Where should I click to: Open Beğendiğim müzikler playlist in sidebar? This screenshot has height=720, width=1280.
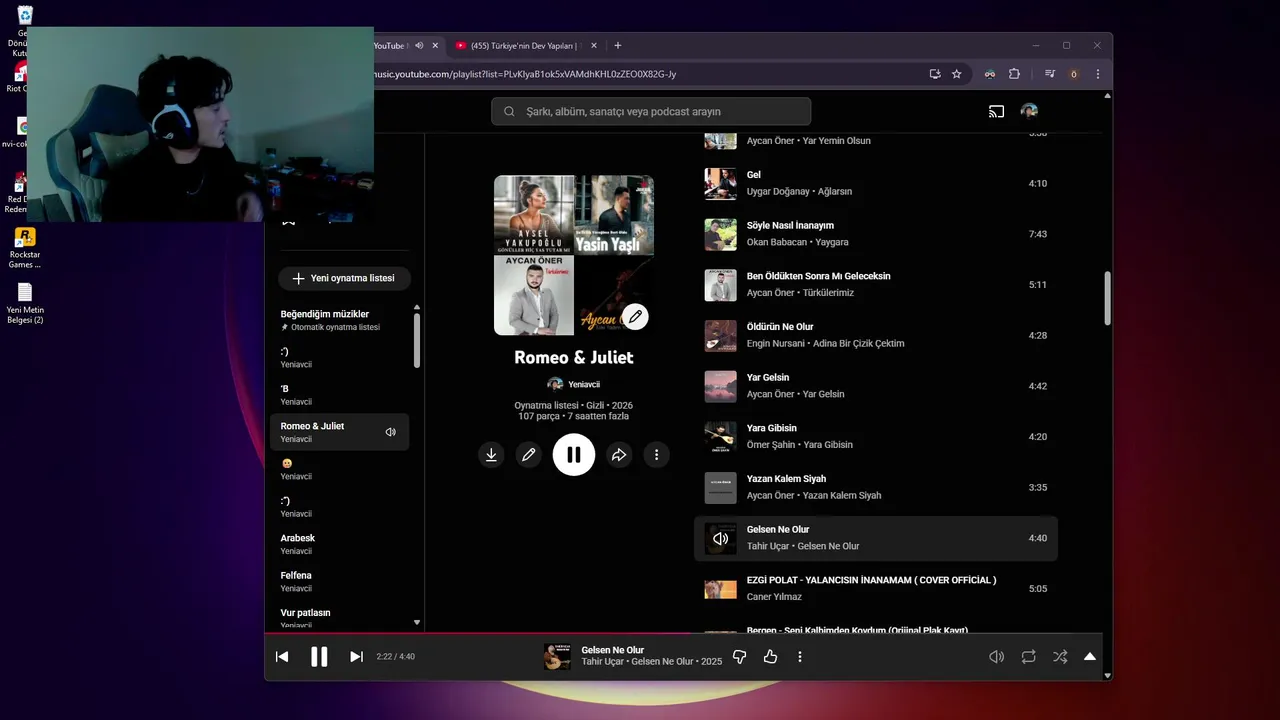[x=339, y=320]
